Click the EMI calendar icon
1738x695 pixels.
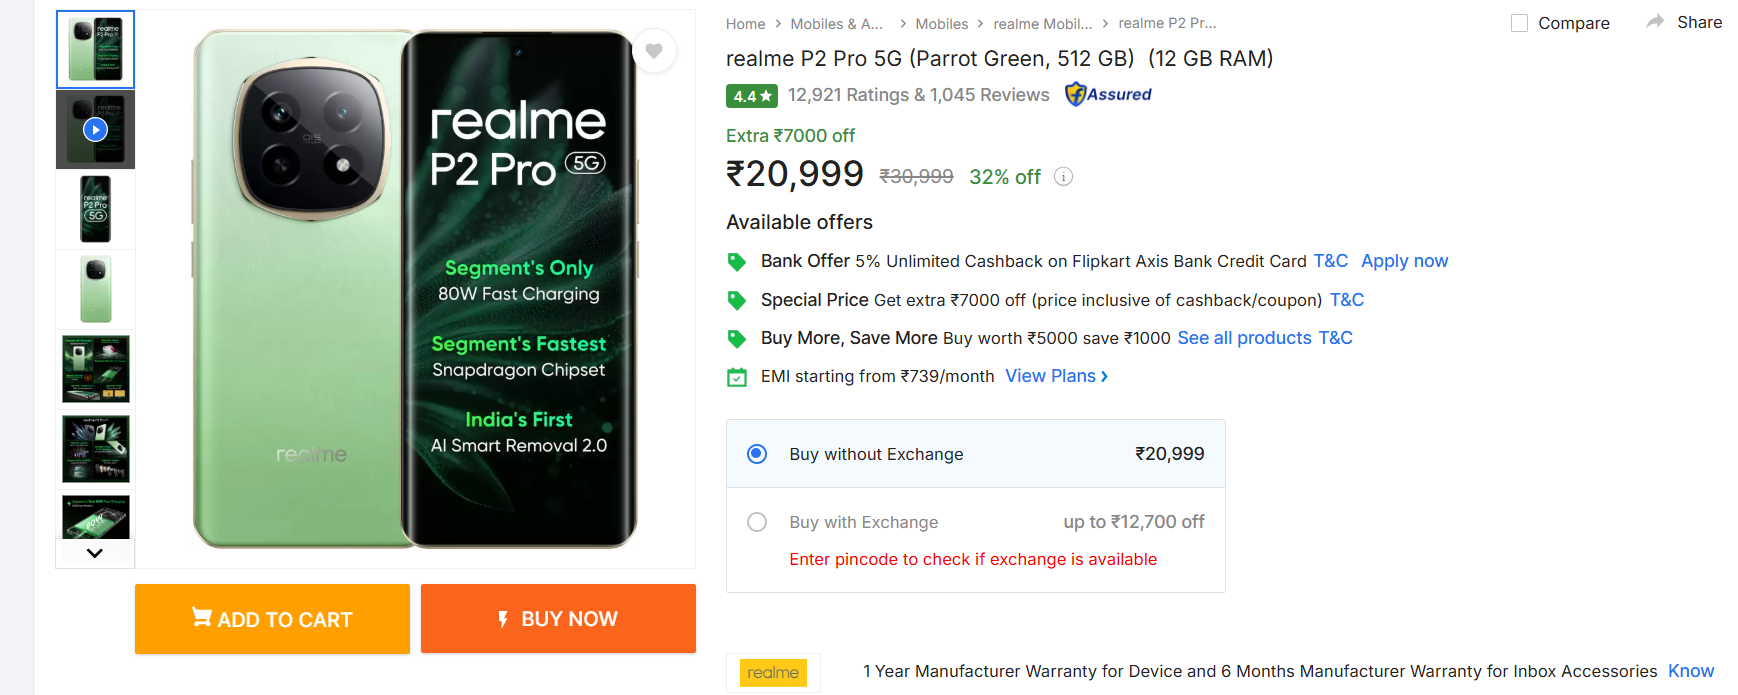point(737,377)
